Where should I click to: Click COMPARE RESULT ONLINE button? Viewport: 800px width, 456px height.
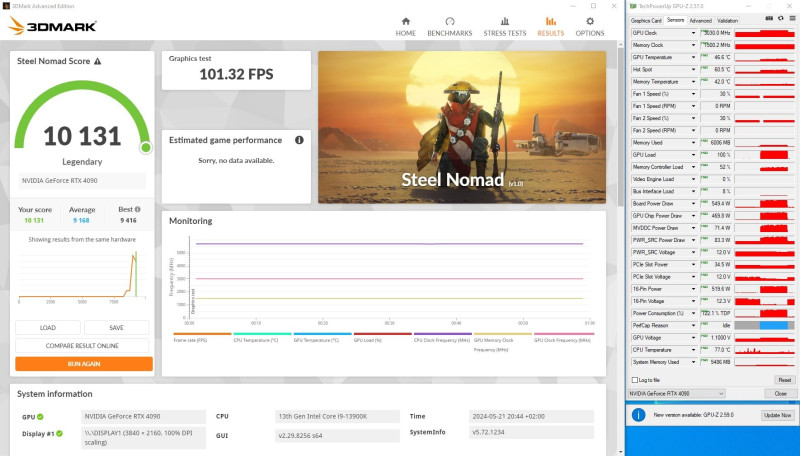(x=82, y=345)
